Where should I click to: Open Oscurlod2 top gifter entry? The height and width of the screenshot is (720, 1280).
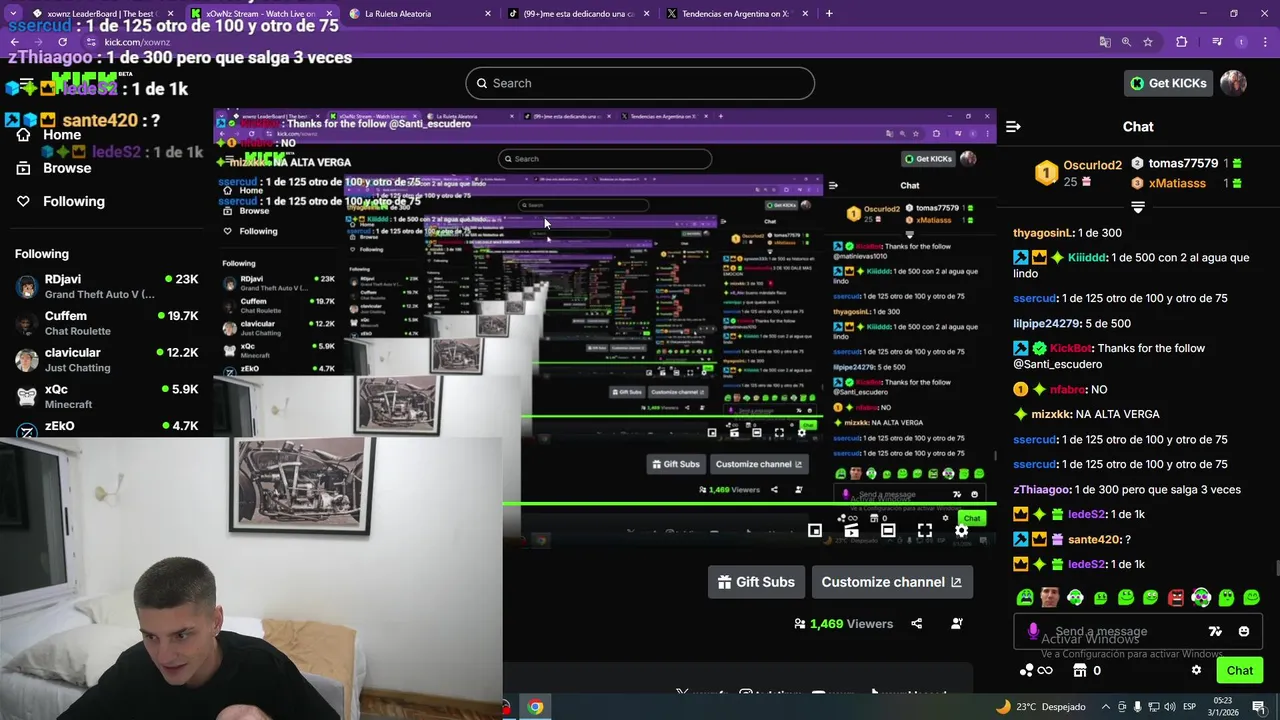point(1077,173)
